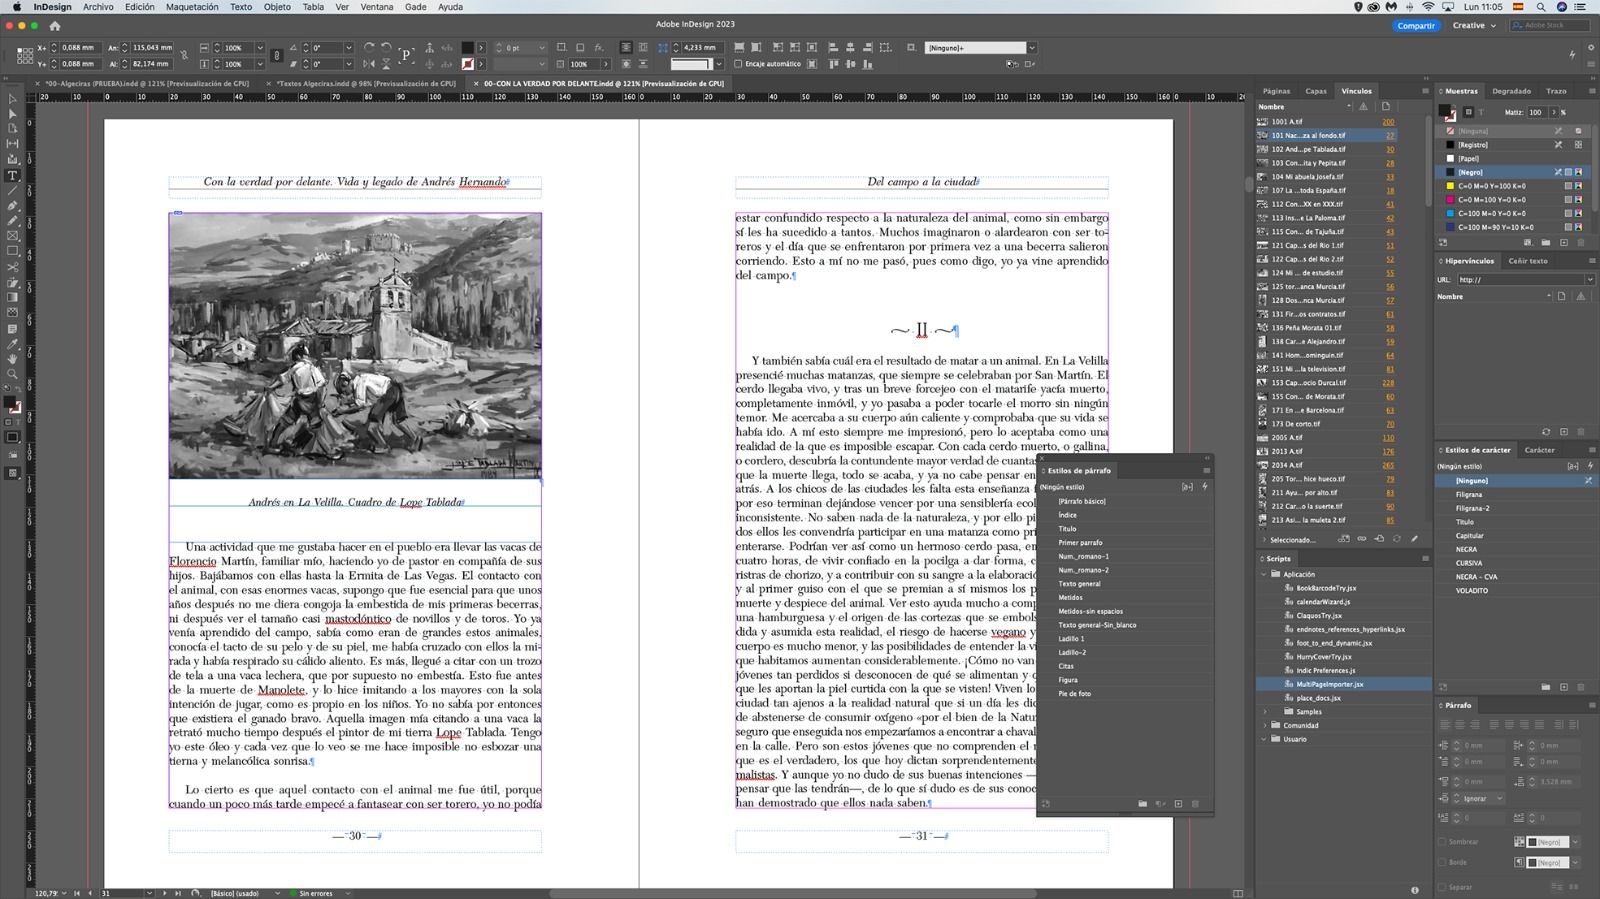Open Vínculos panel options menu
Viewport: 1600px width, 899px height.
pos(1425,91)
